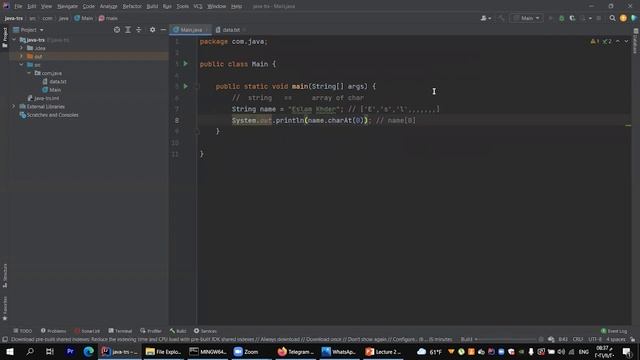Expand the out folder node
This screenshot has height=360, width=640.
tap(22, 56)
